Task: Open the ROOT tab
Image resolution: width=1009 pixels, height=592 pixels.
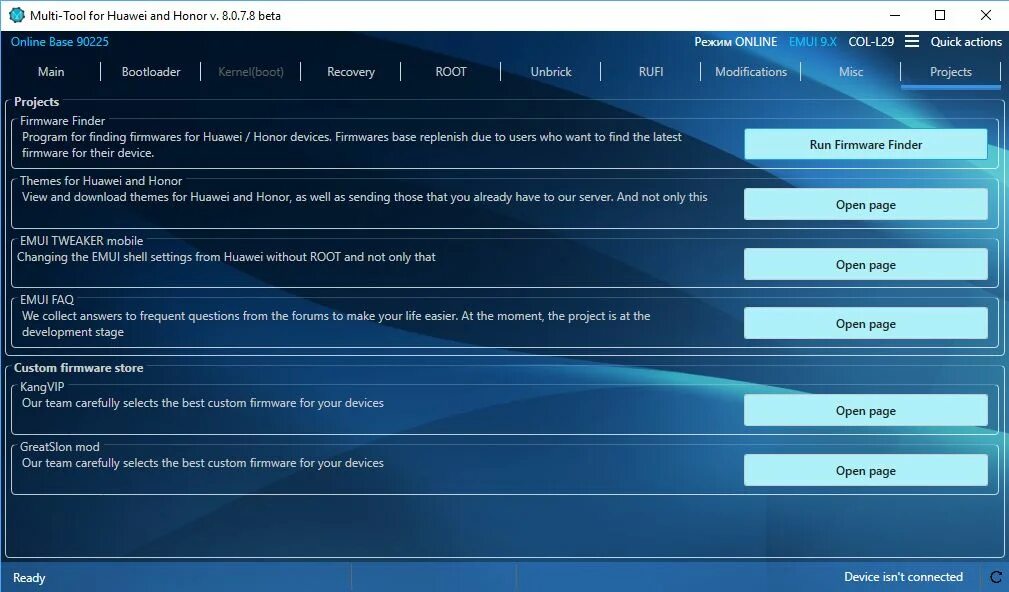Action: (450, 71)
